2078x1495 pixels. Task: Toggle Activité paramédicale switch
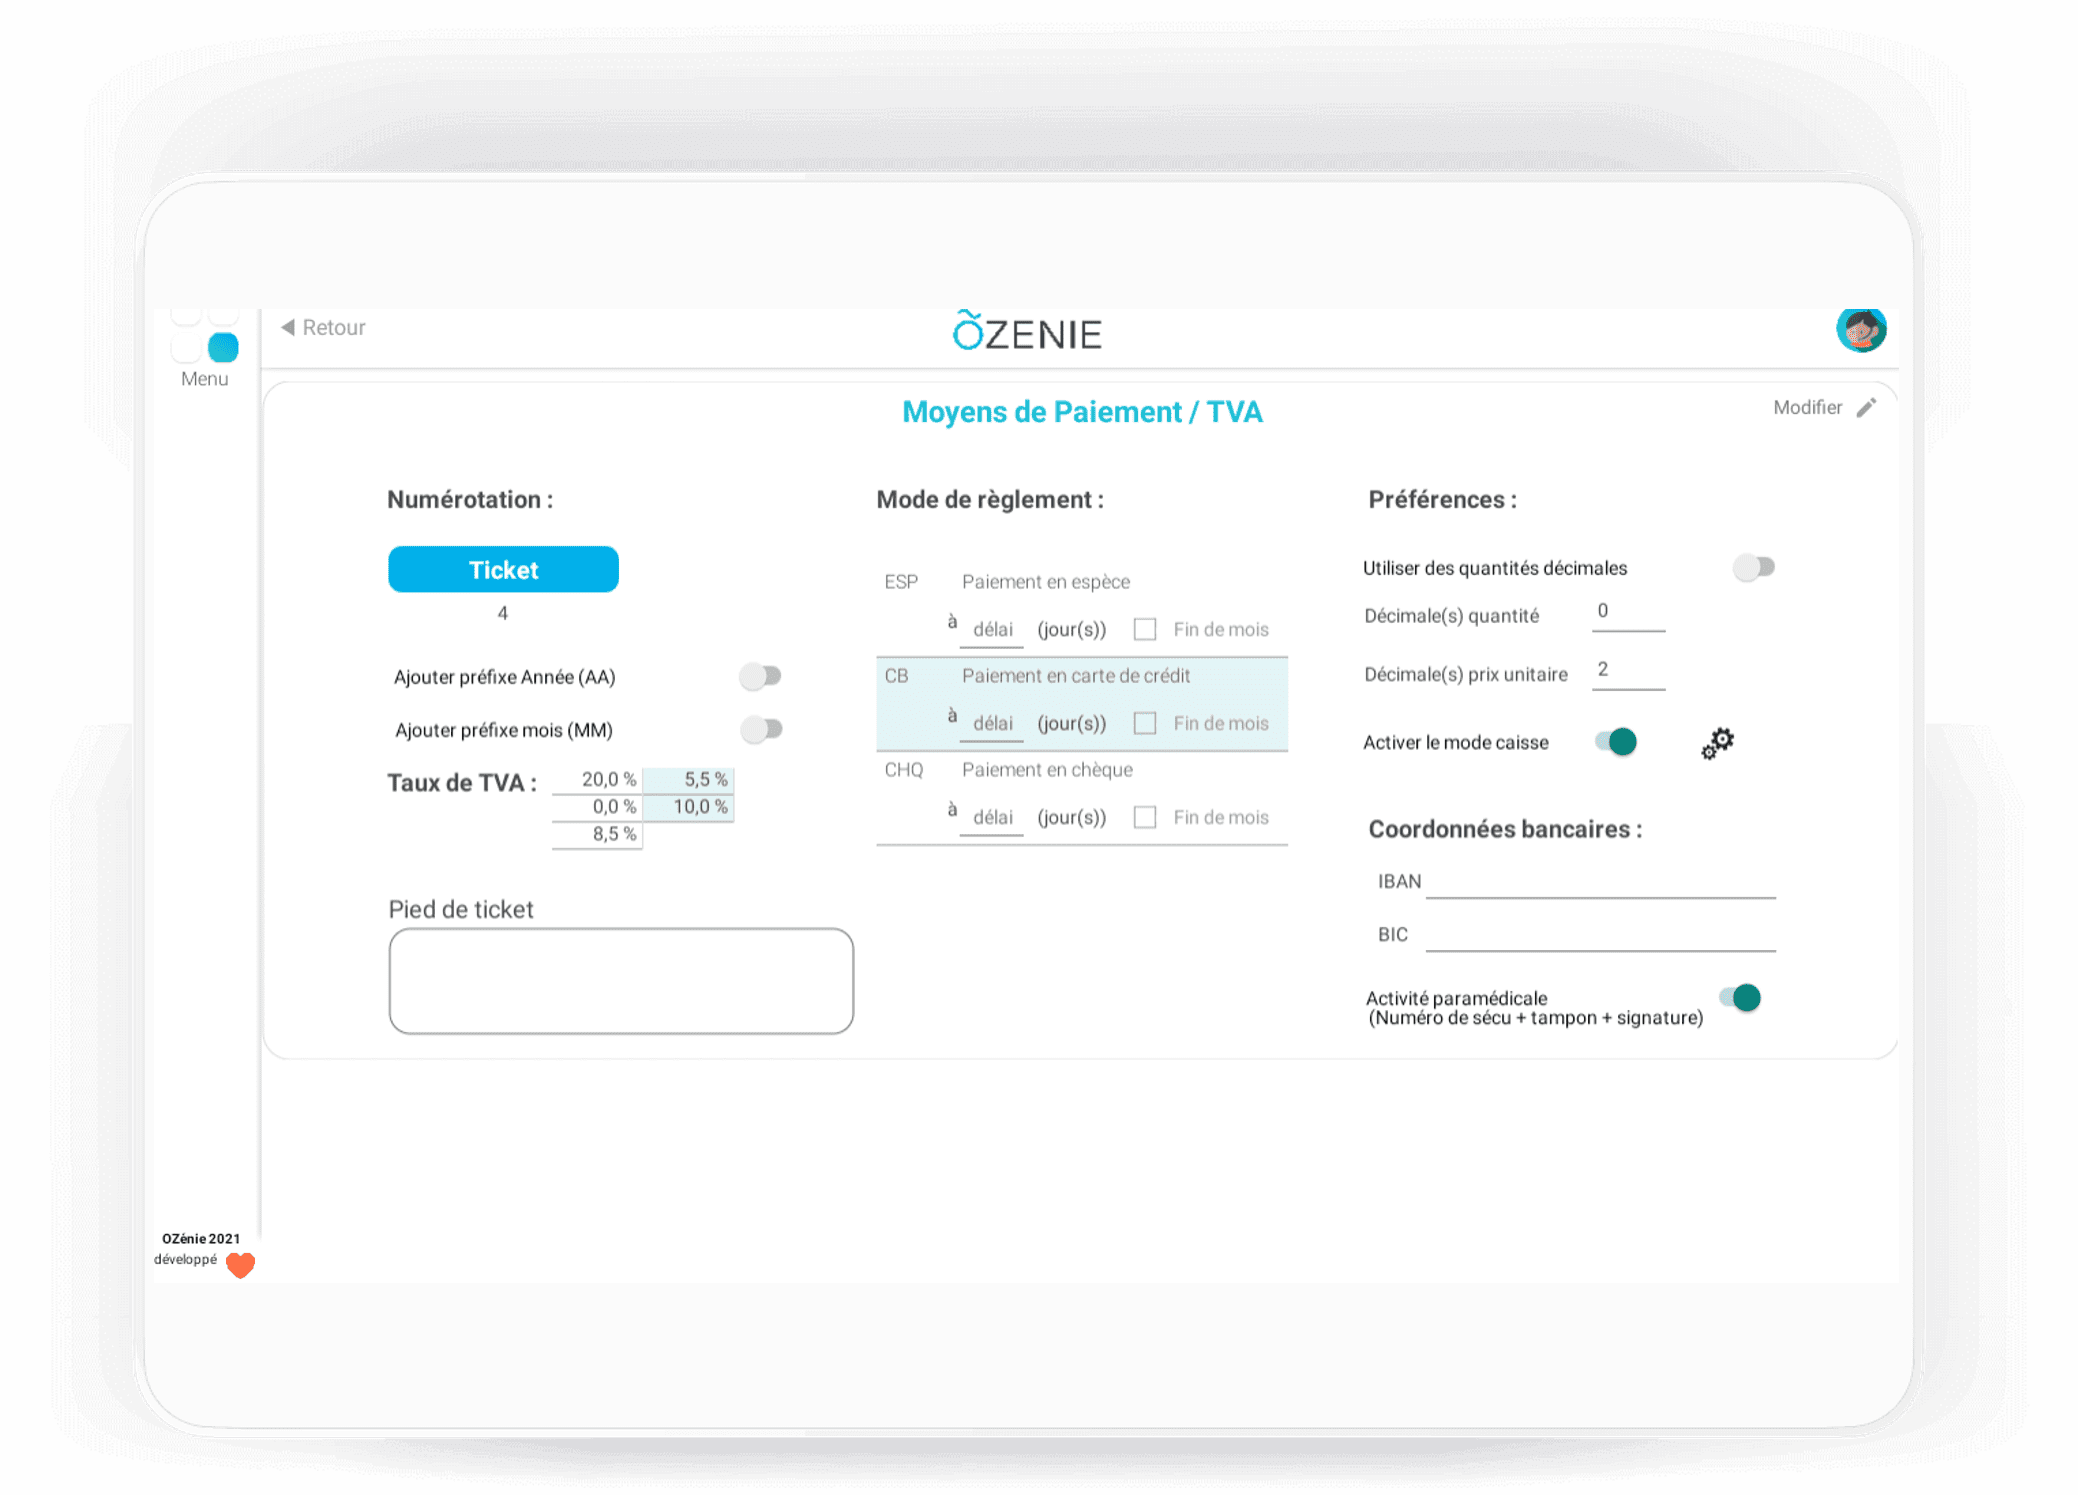[x=1740, y=997]
